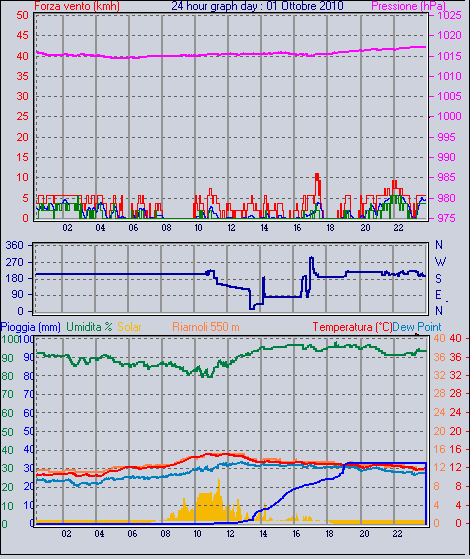The image size is (470, 559).
Task: Click the 'Pressione (hPa)' legend label
Action: [x=408, y=6]
